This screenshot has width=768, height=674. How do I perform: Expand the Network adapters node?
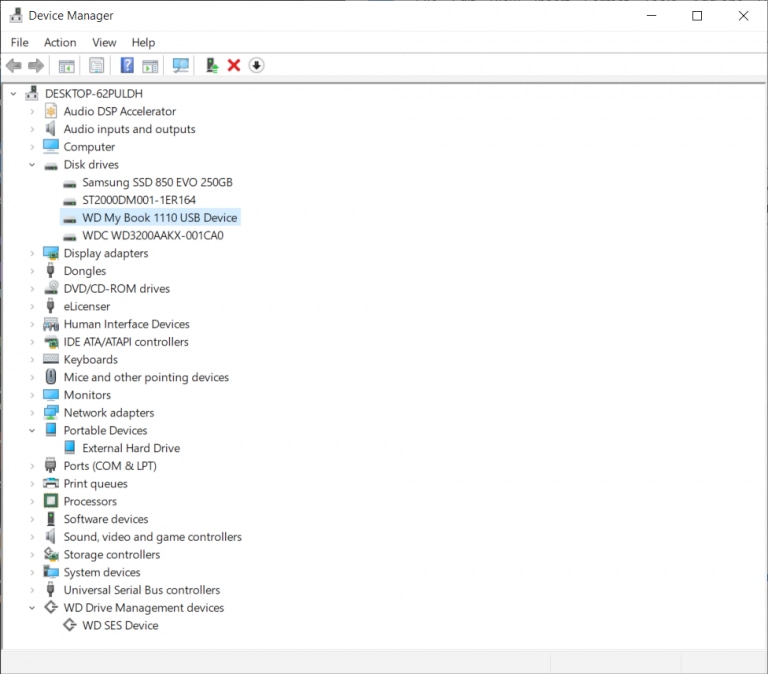[x=32, y=413]
